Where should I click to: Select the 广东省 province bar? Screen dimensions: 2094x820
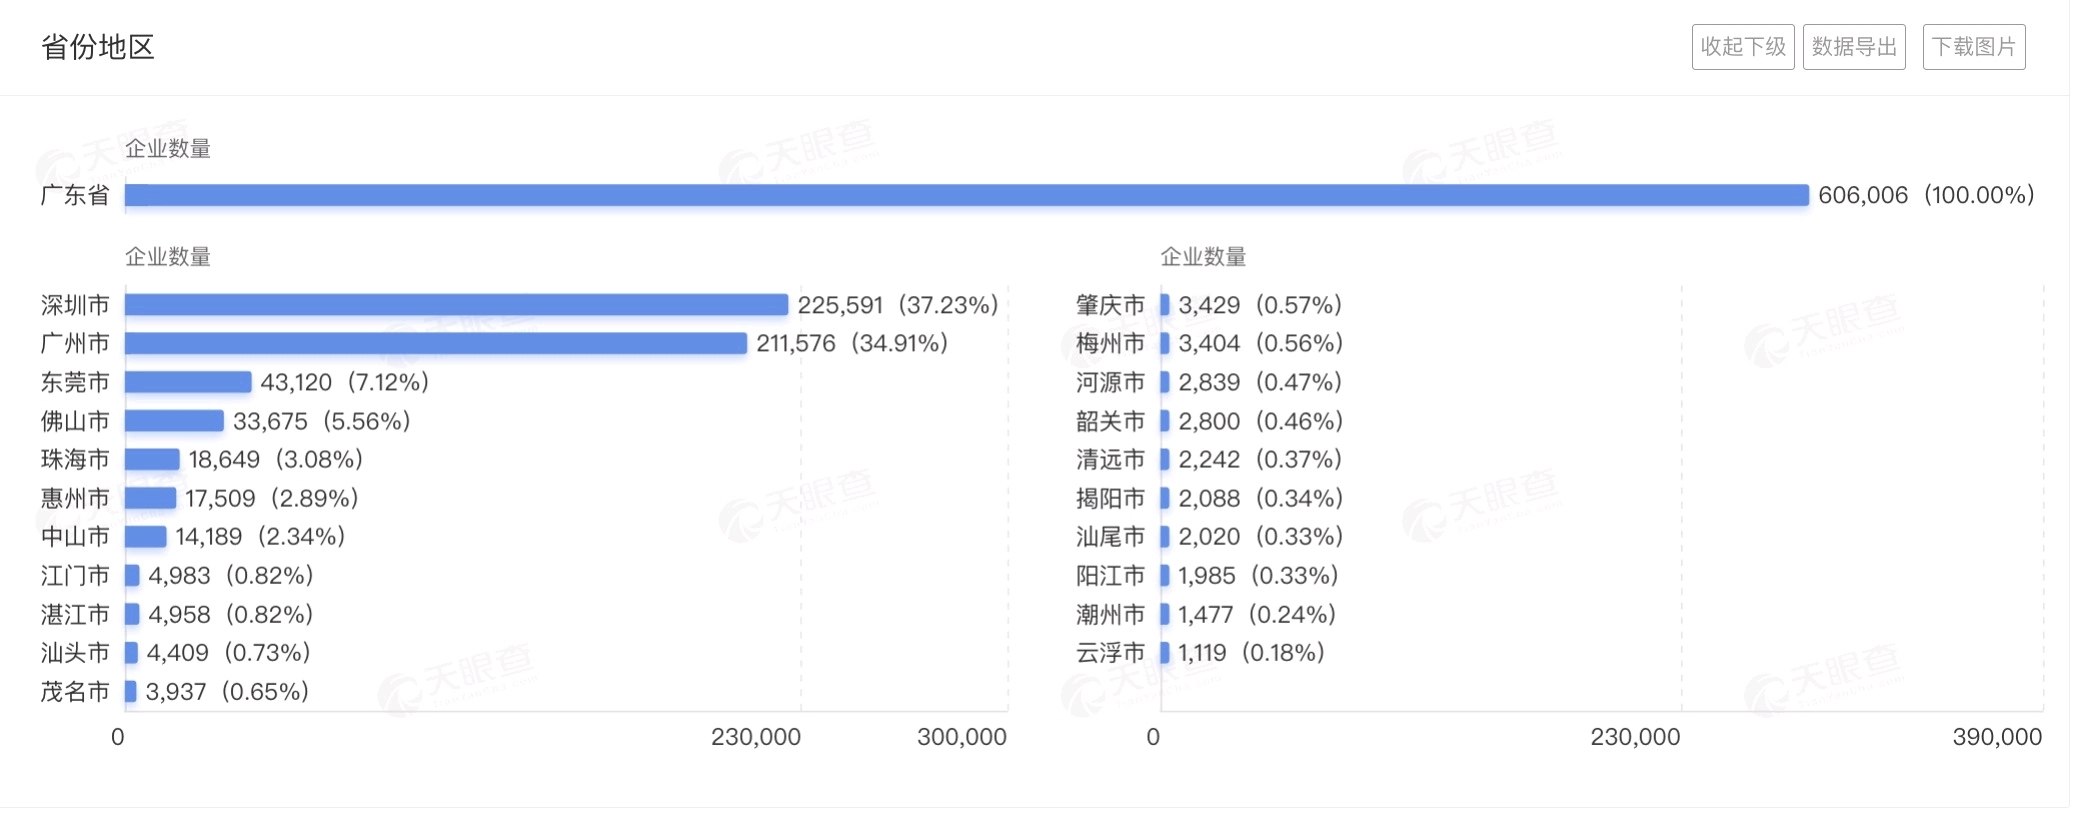pyautogui.click(x=966, y=195)
